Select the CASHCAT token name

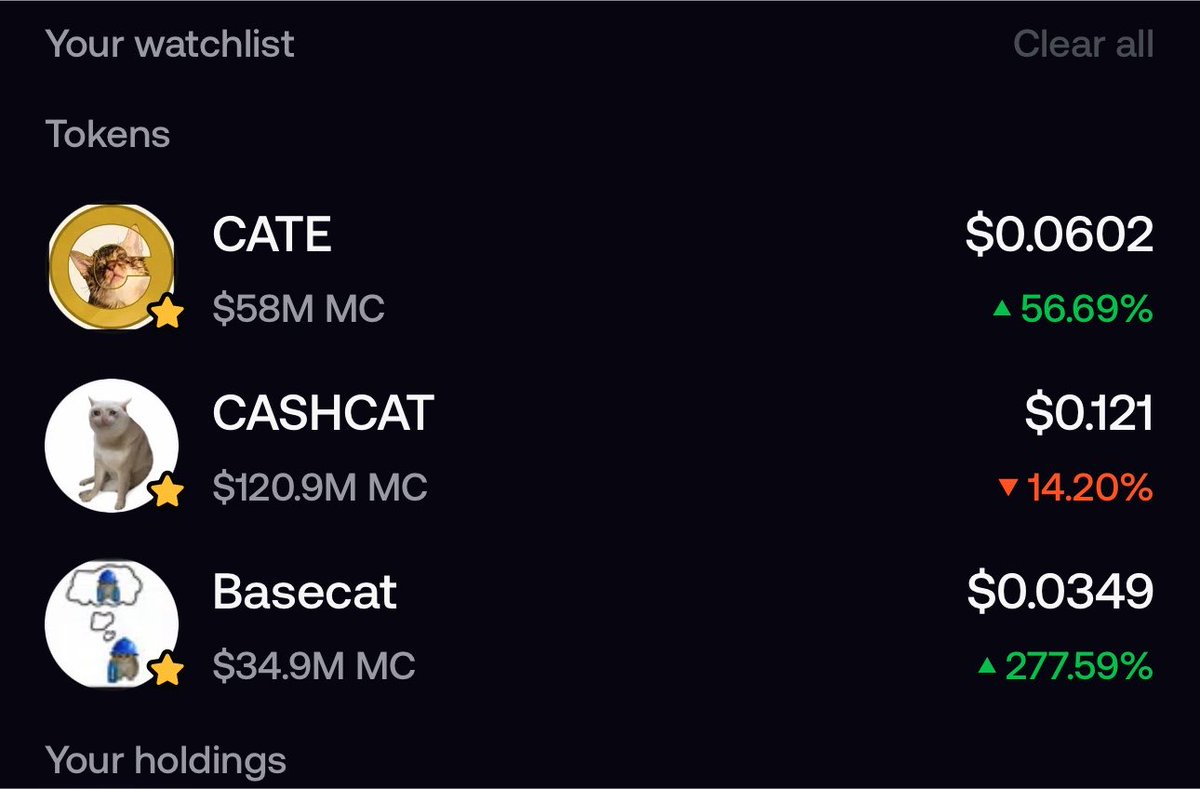pos(323,414)
